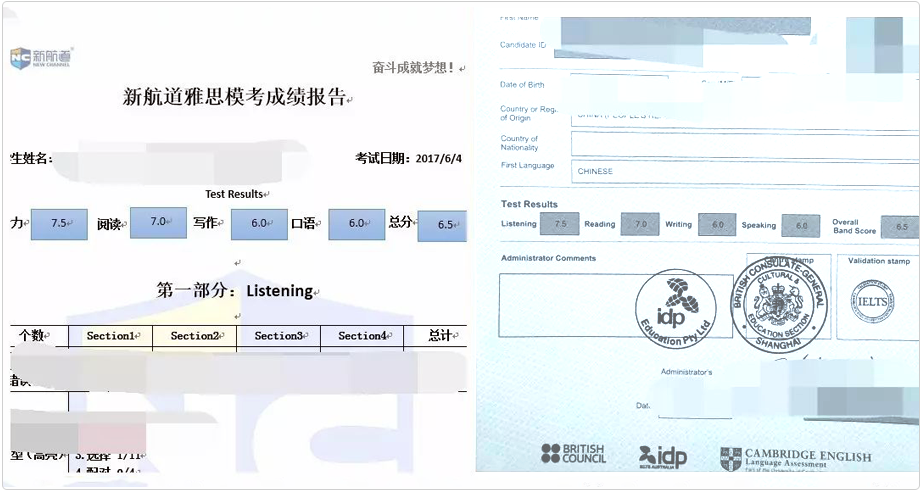Click the Listening label on the certificate
The image size is (921, 491).
(x=519, y=224)
